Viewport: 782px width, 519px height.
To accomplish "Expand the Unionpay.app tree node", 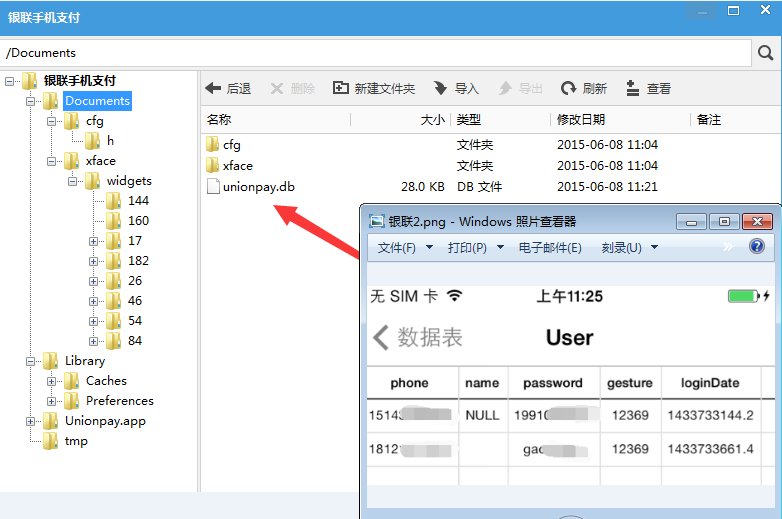I will (x=30, y=421).
